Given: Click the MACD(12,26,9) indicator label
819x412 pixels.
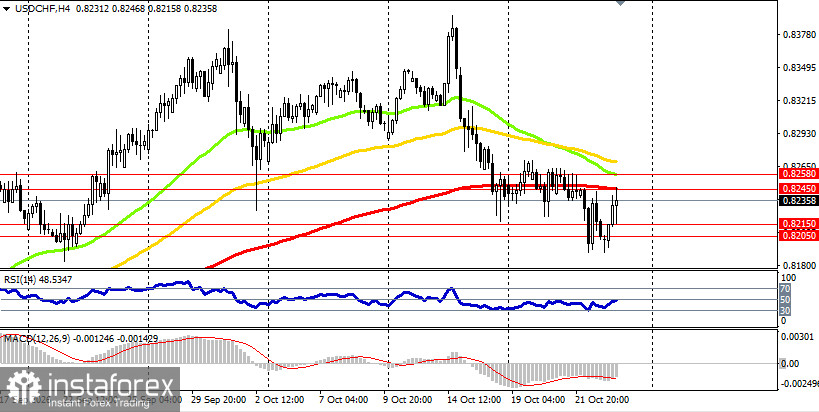Looking at the screenshot, I should pos(81,339).
